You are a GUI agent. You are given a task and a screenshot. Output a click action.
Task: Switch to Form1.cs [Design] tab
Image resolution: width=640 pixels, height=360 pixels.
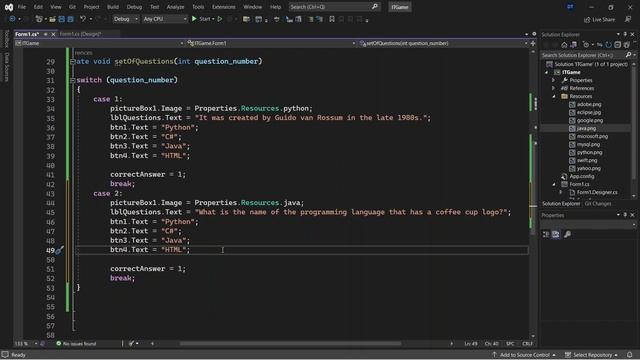point(80,34)
